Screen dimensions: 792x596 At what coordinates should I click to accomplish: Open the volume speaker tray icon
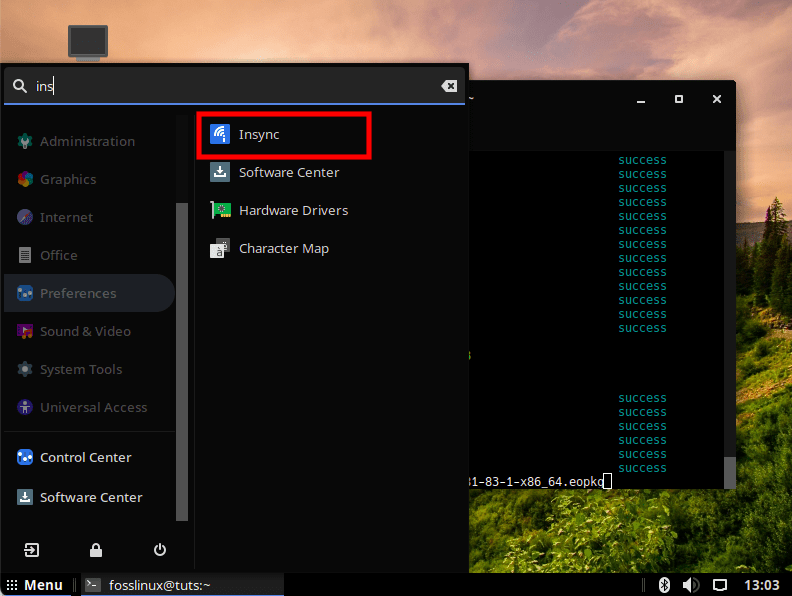tap(690, 585)
